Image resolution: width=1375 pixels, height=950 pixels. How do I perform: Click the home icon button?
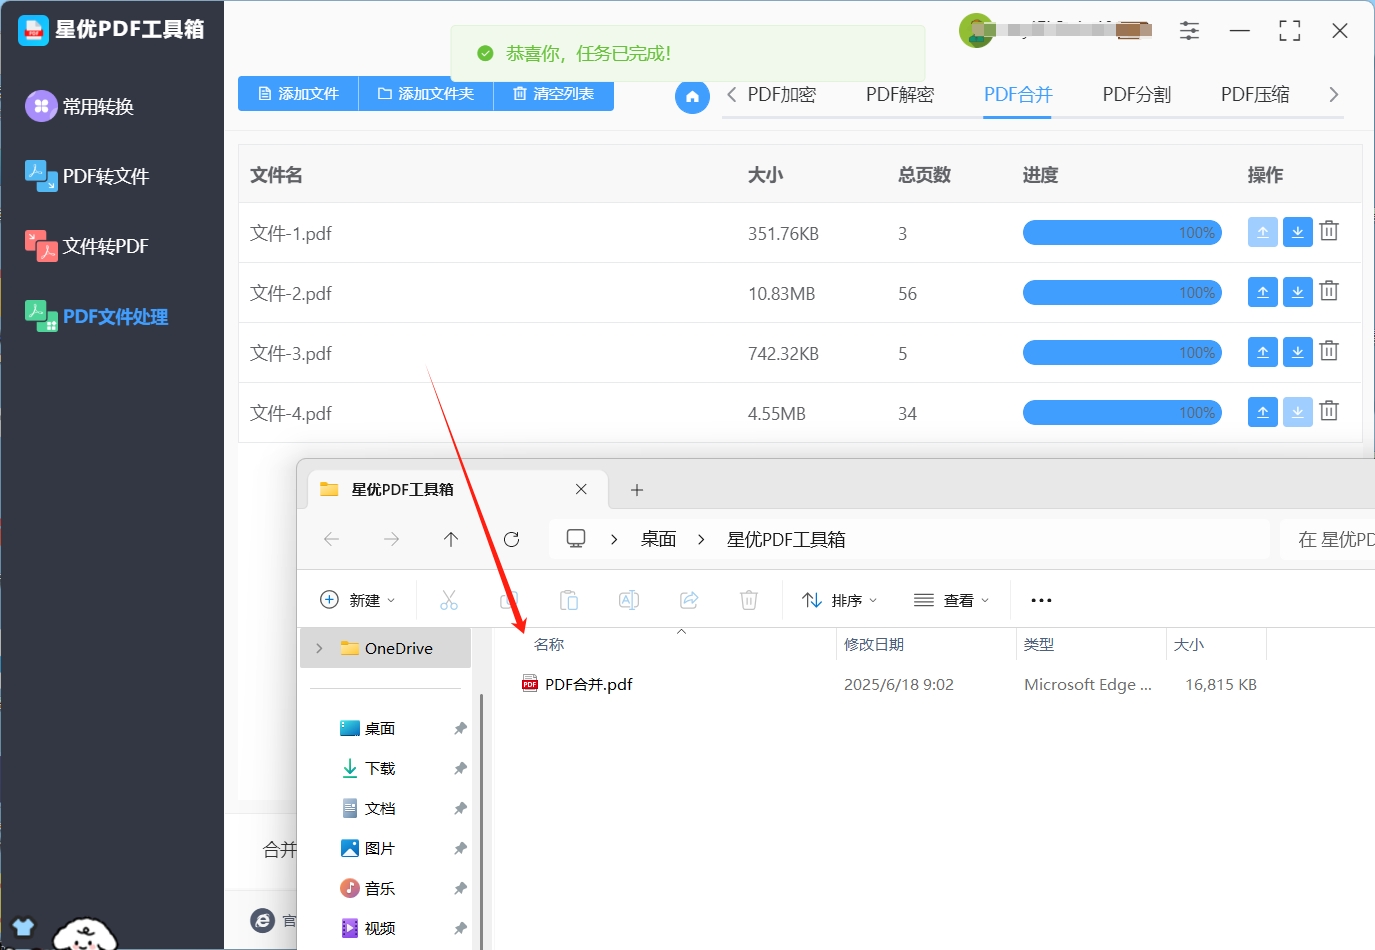(692, 97)
